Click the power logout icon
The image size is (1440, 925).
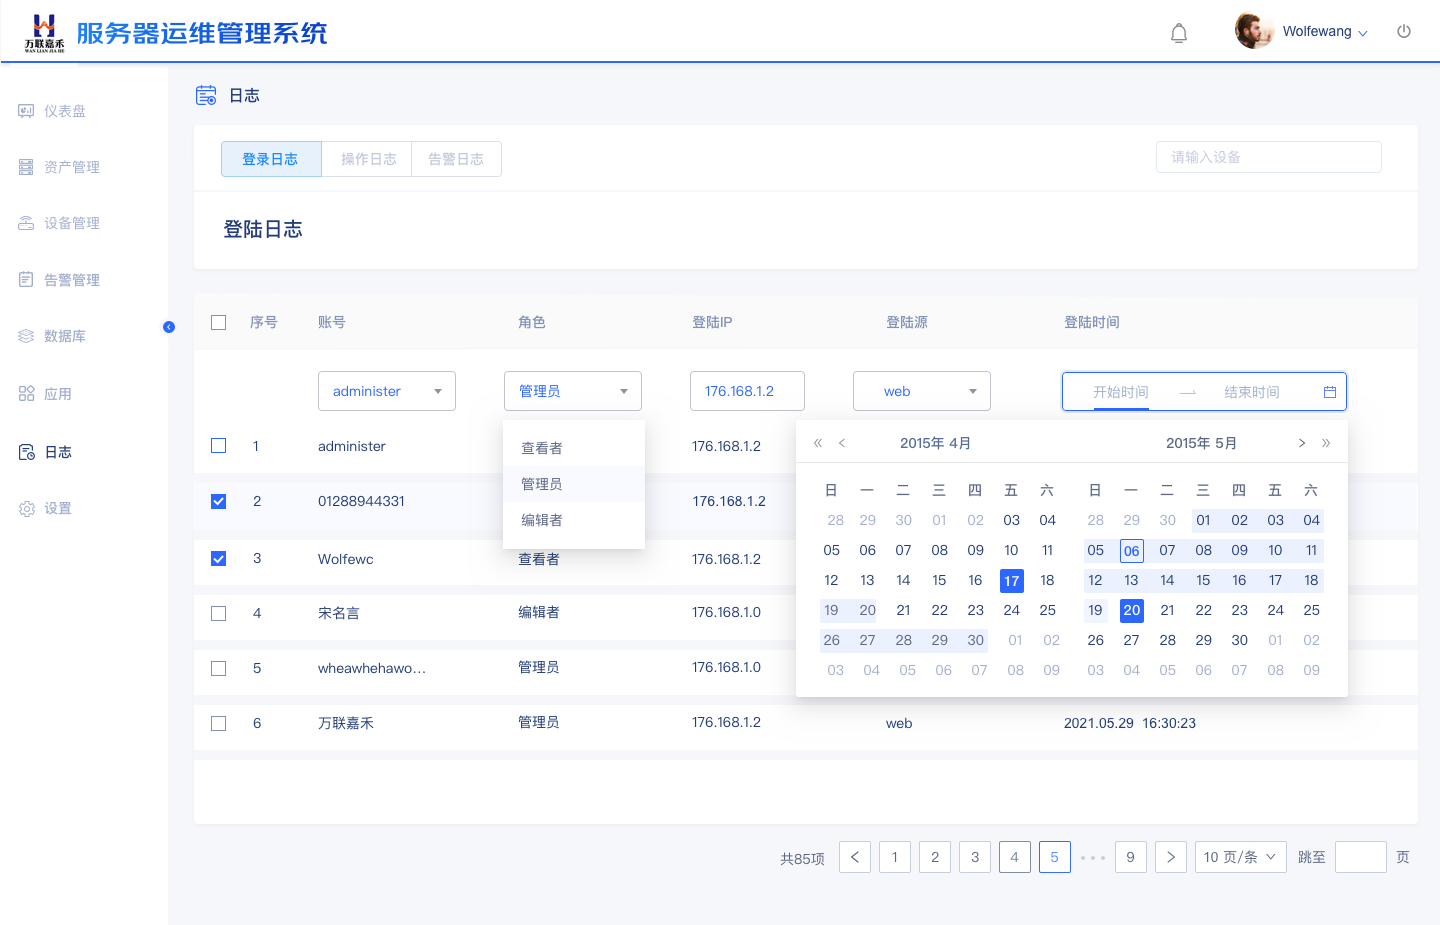coord(1404,32)
